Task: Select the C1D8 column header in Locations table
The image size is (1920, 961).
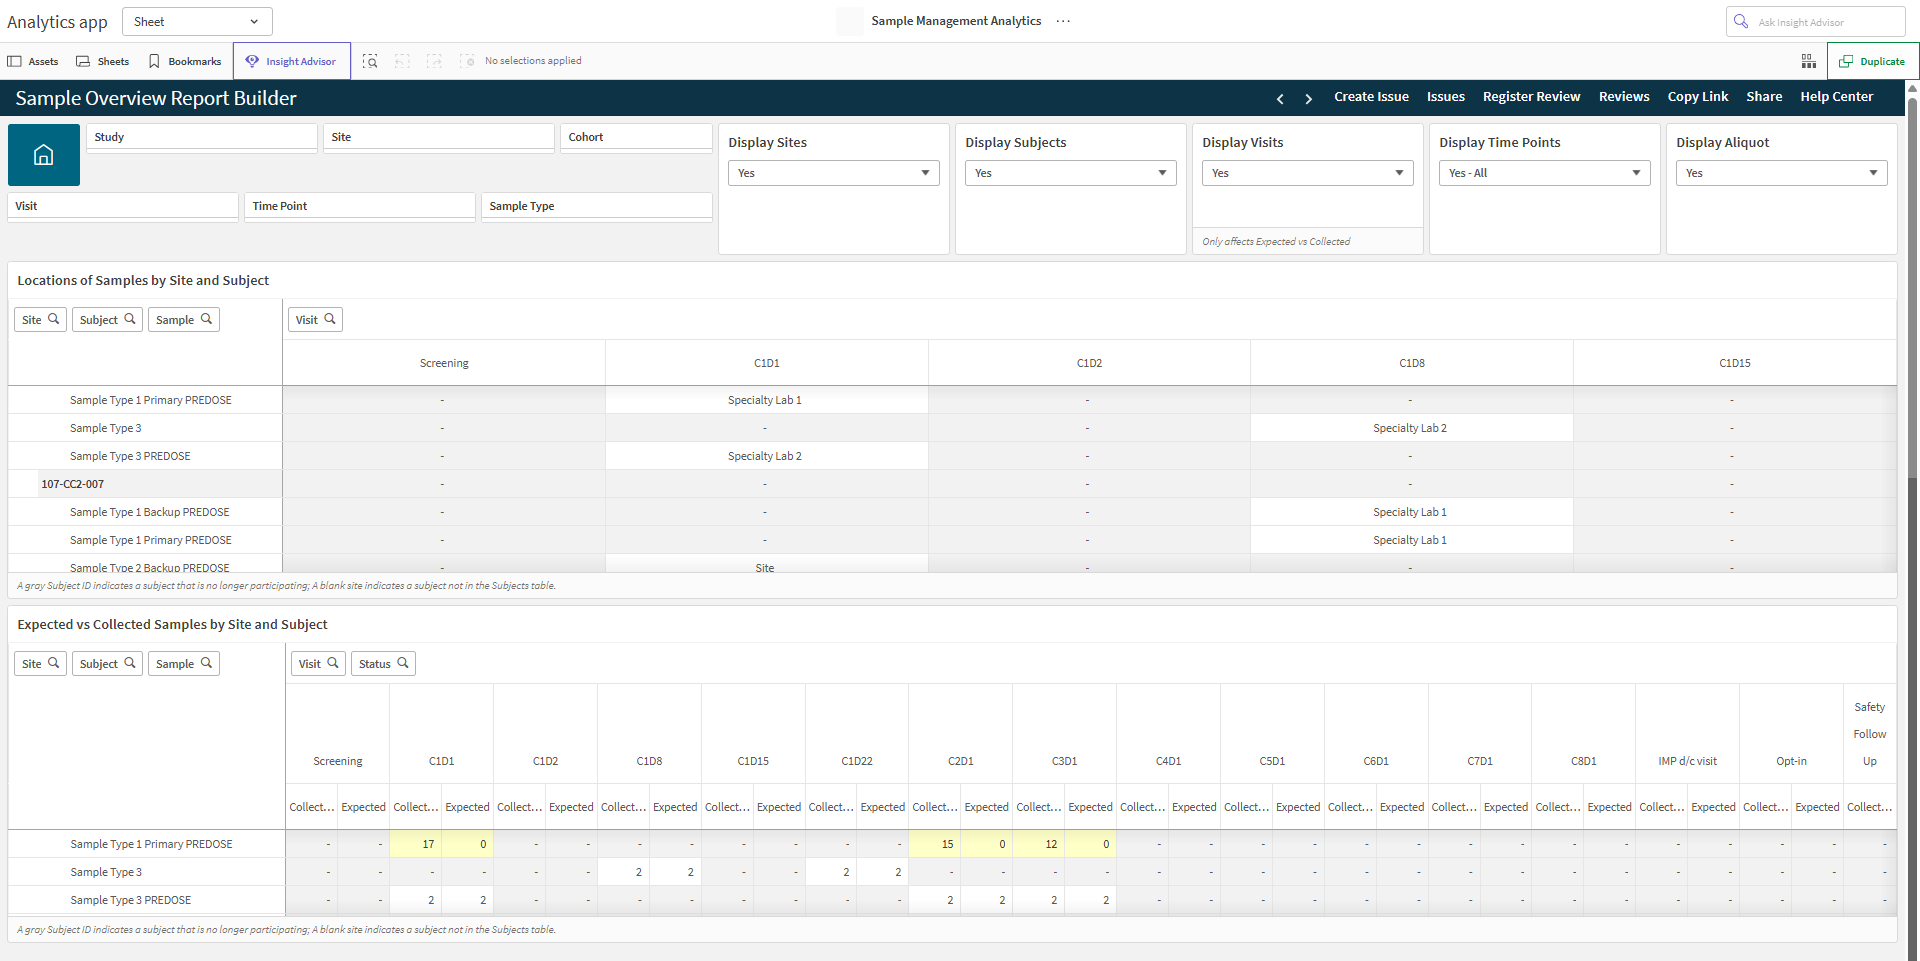Action: tap(1411, 363)
